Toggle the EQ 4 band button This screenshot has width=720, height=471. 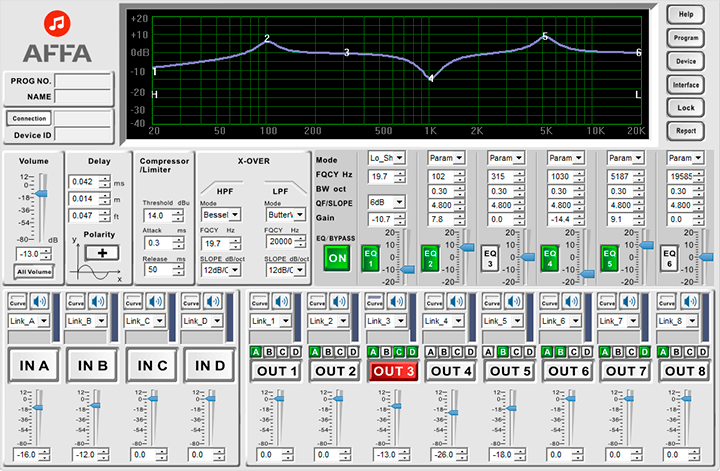click(550, 258)
